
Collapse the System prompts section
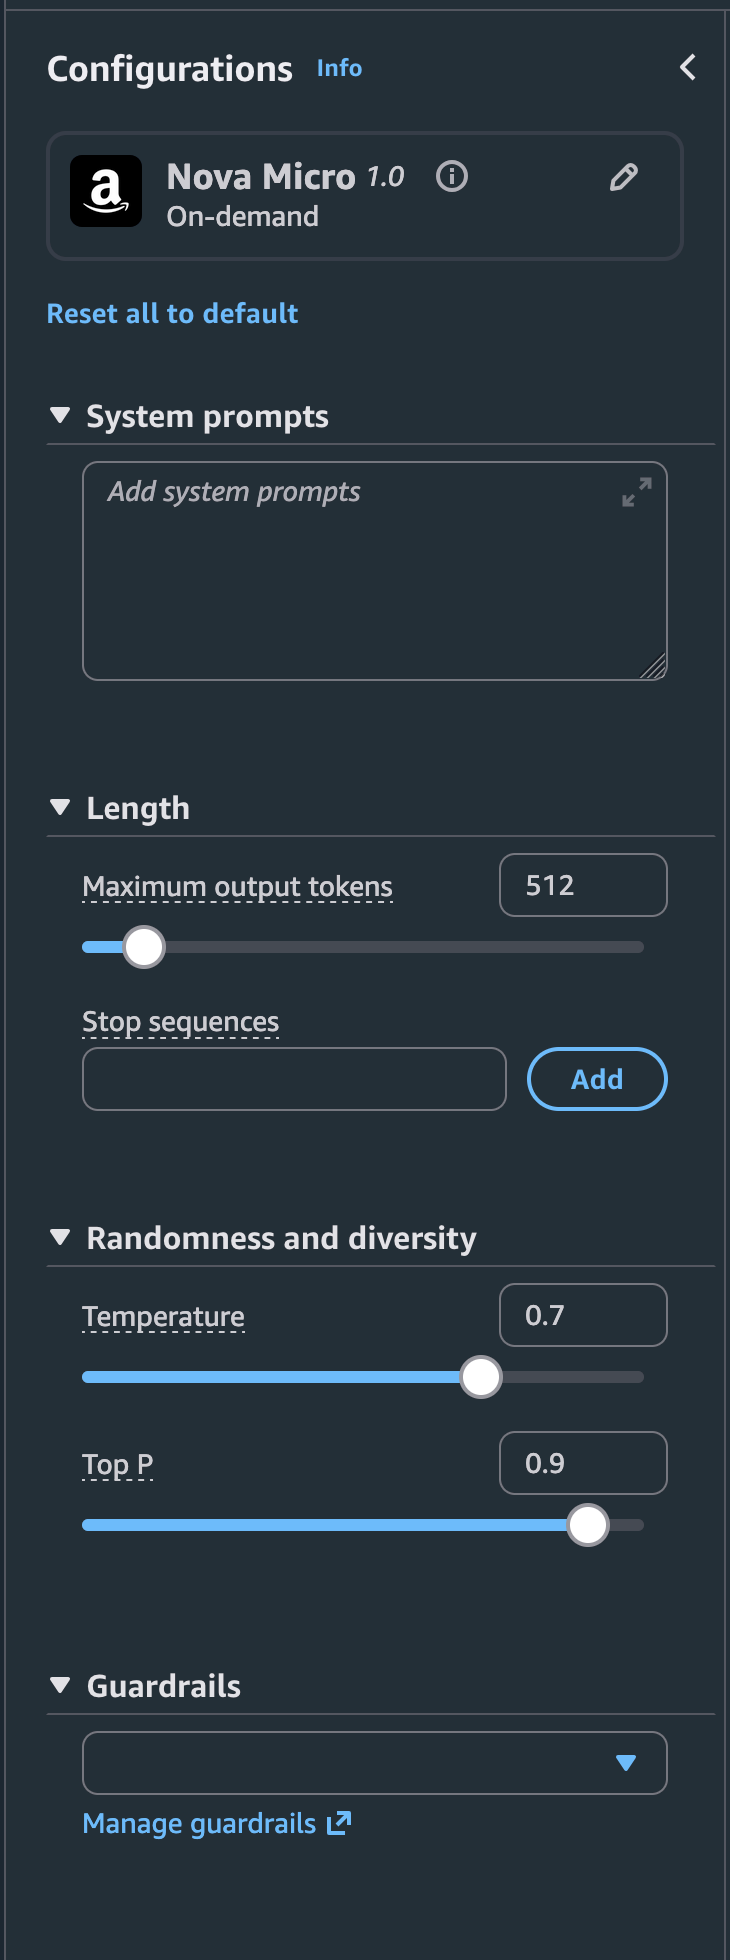click(x=60, y=415)
